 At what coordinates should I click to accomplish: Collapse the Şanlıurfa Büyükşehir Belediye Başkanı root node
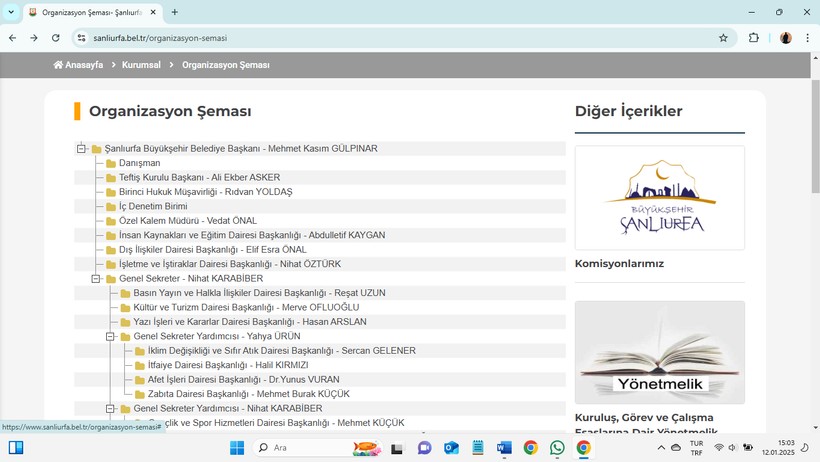(82, 149)
